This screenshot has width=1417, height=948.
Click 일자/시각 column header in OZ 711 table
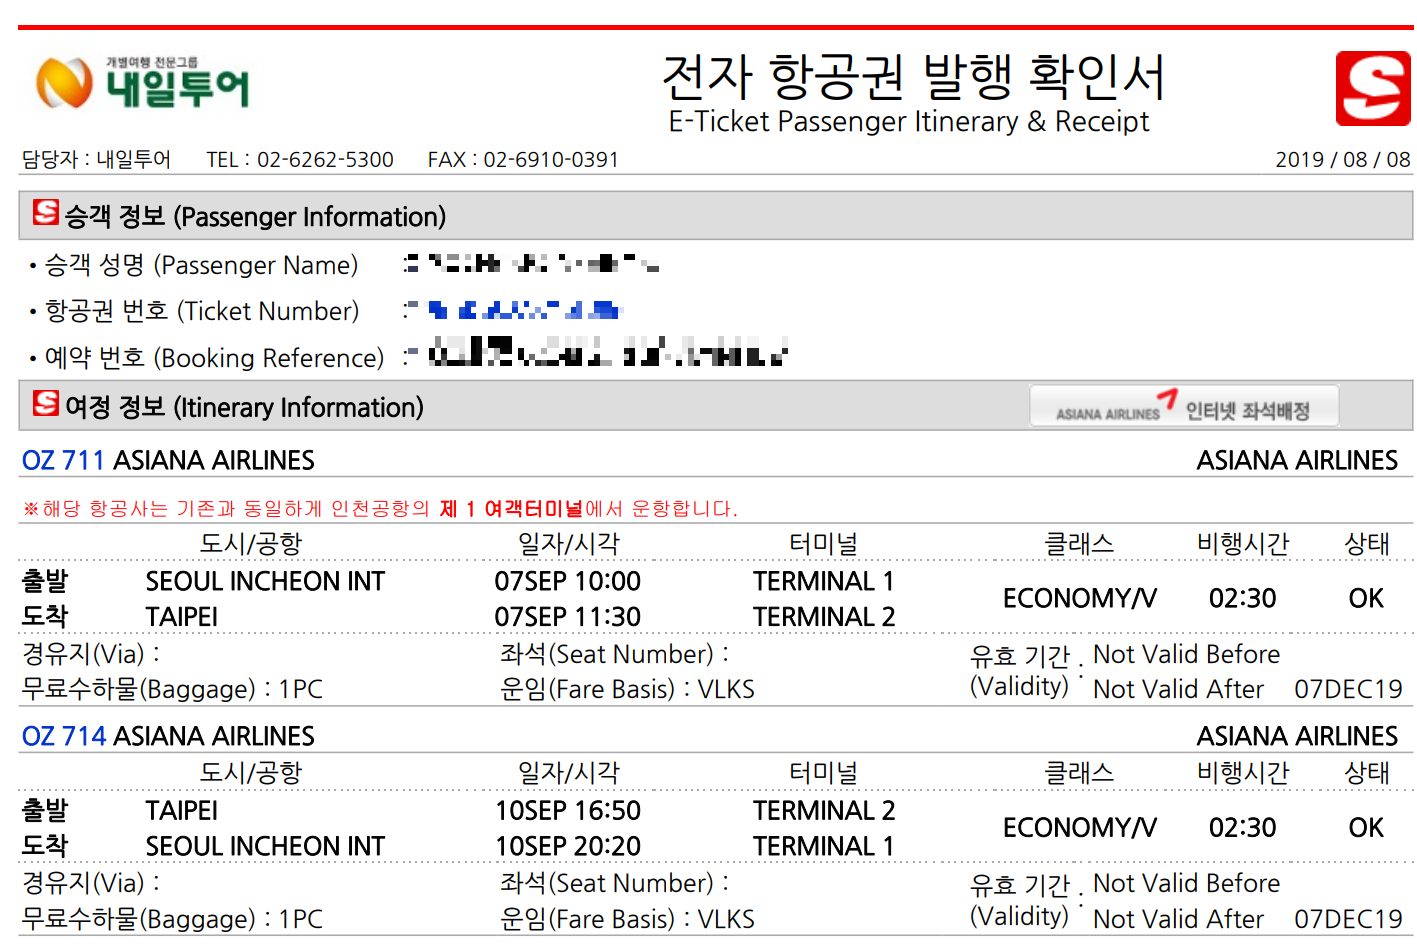[569, 543]
